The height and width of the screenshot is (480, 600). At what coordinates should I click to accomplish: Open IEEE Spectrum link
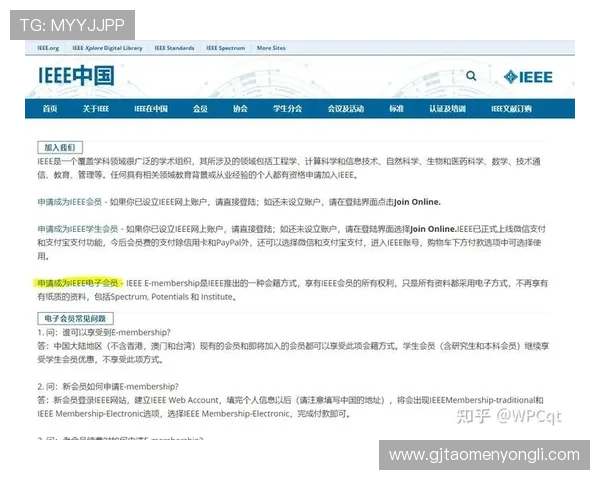[x=226, y=48]
